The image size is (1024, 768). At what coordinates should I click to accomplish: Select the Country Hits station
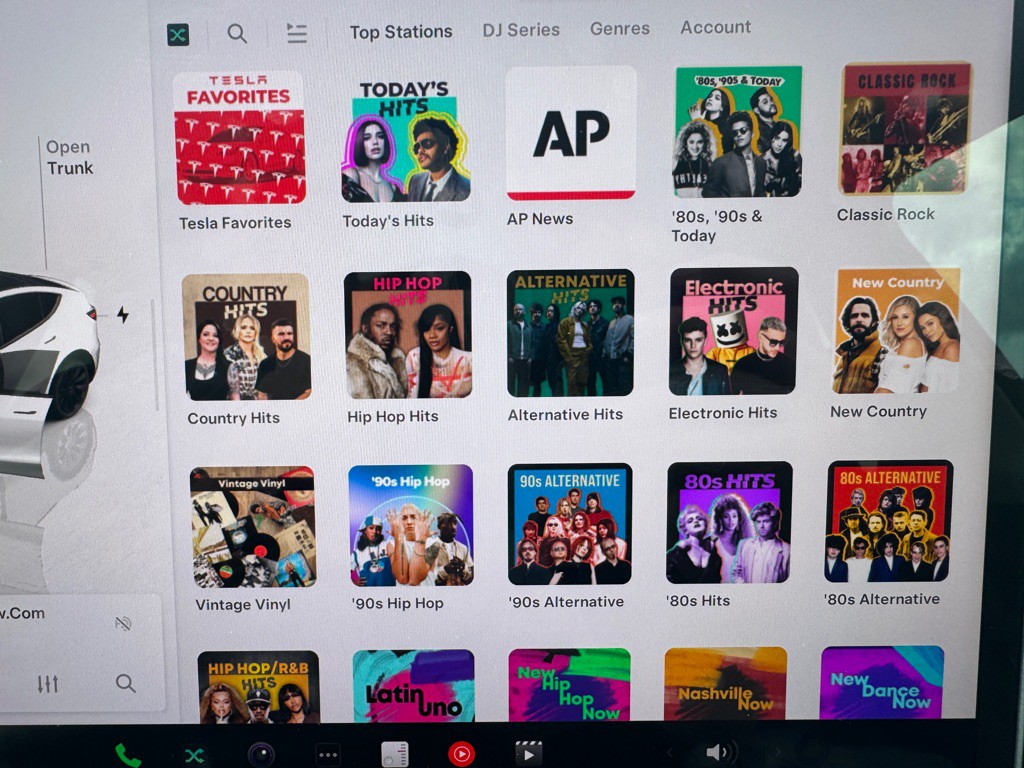pyautogui.click(x=246, y=337)
